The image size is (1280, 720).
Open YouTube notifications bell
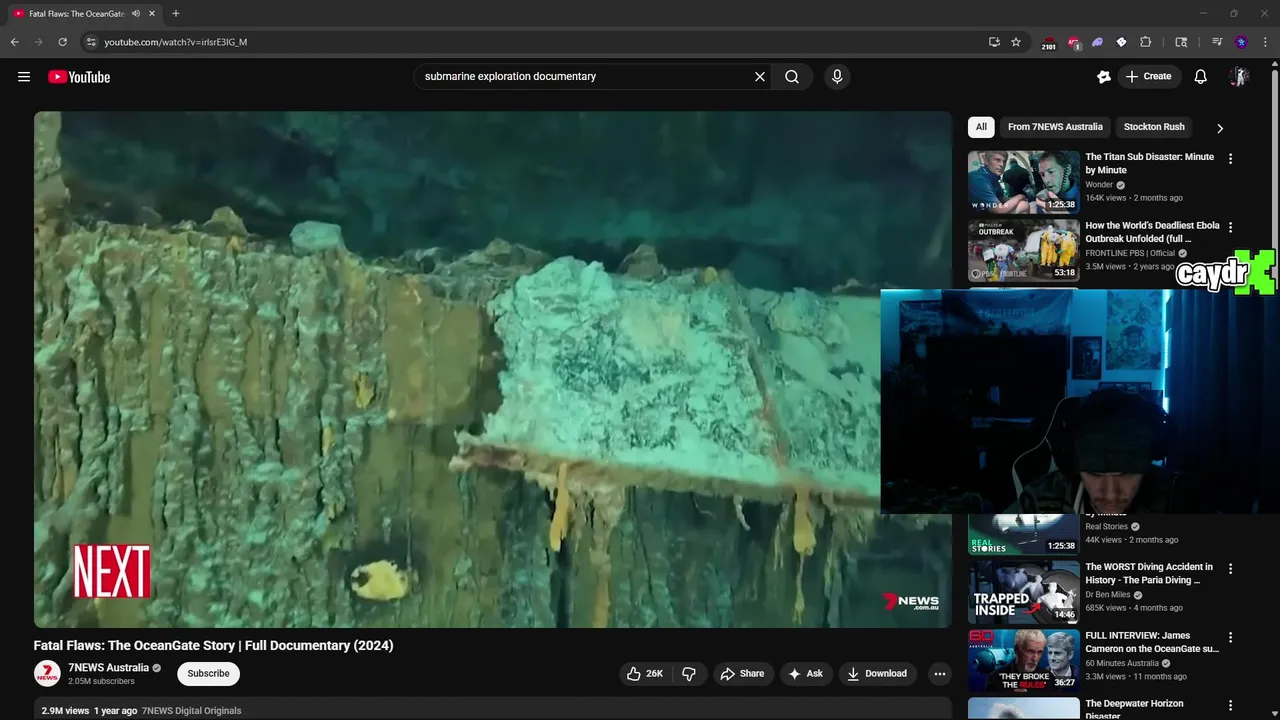pos(1201,76)
